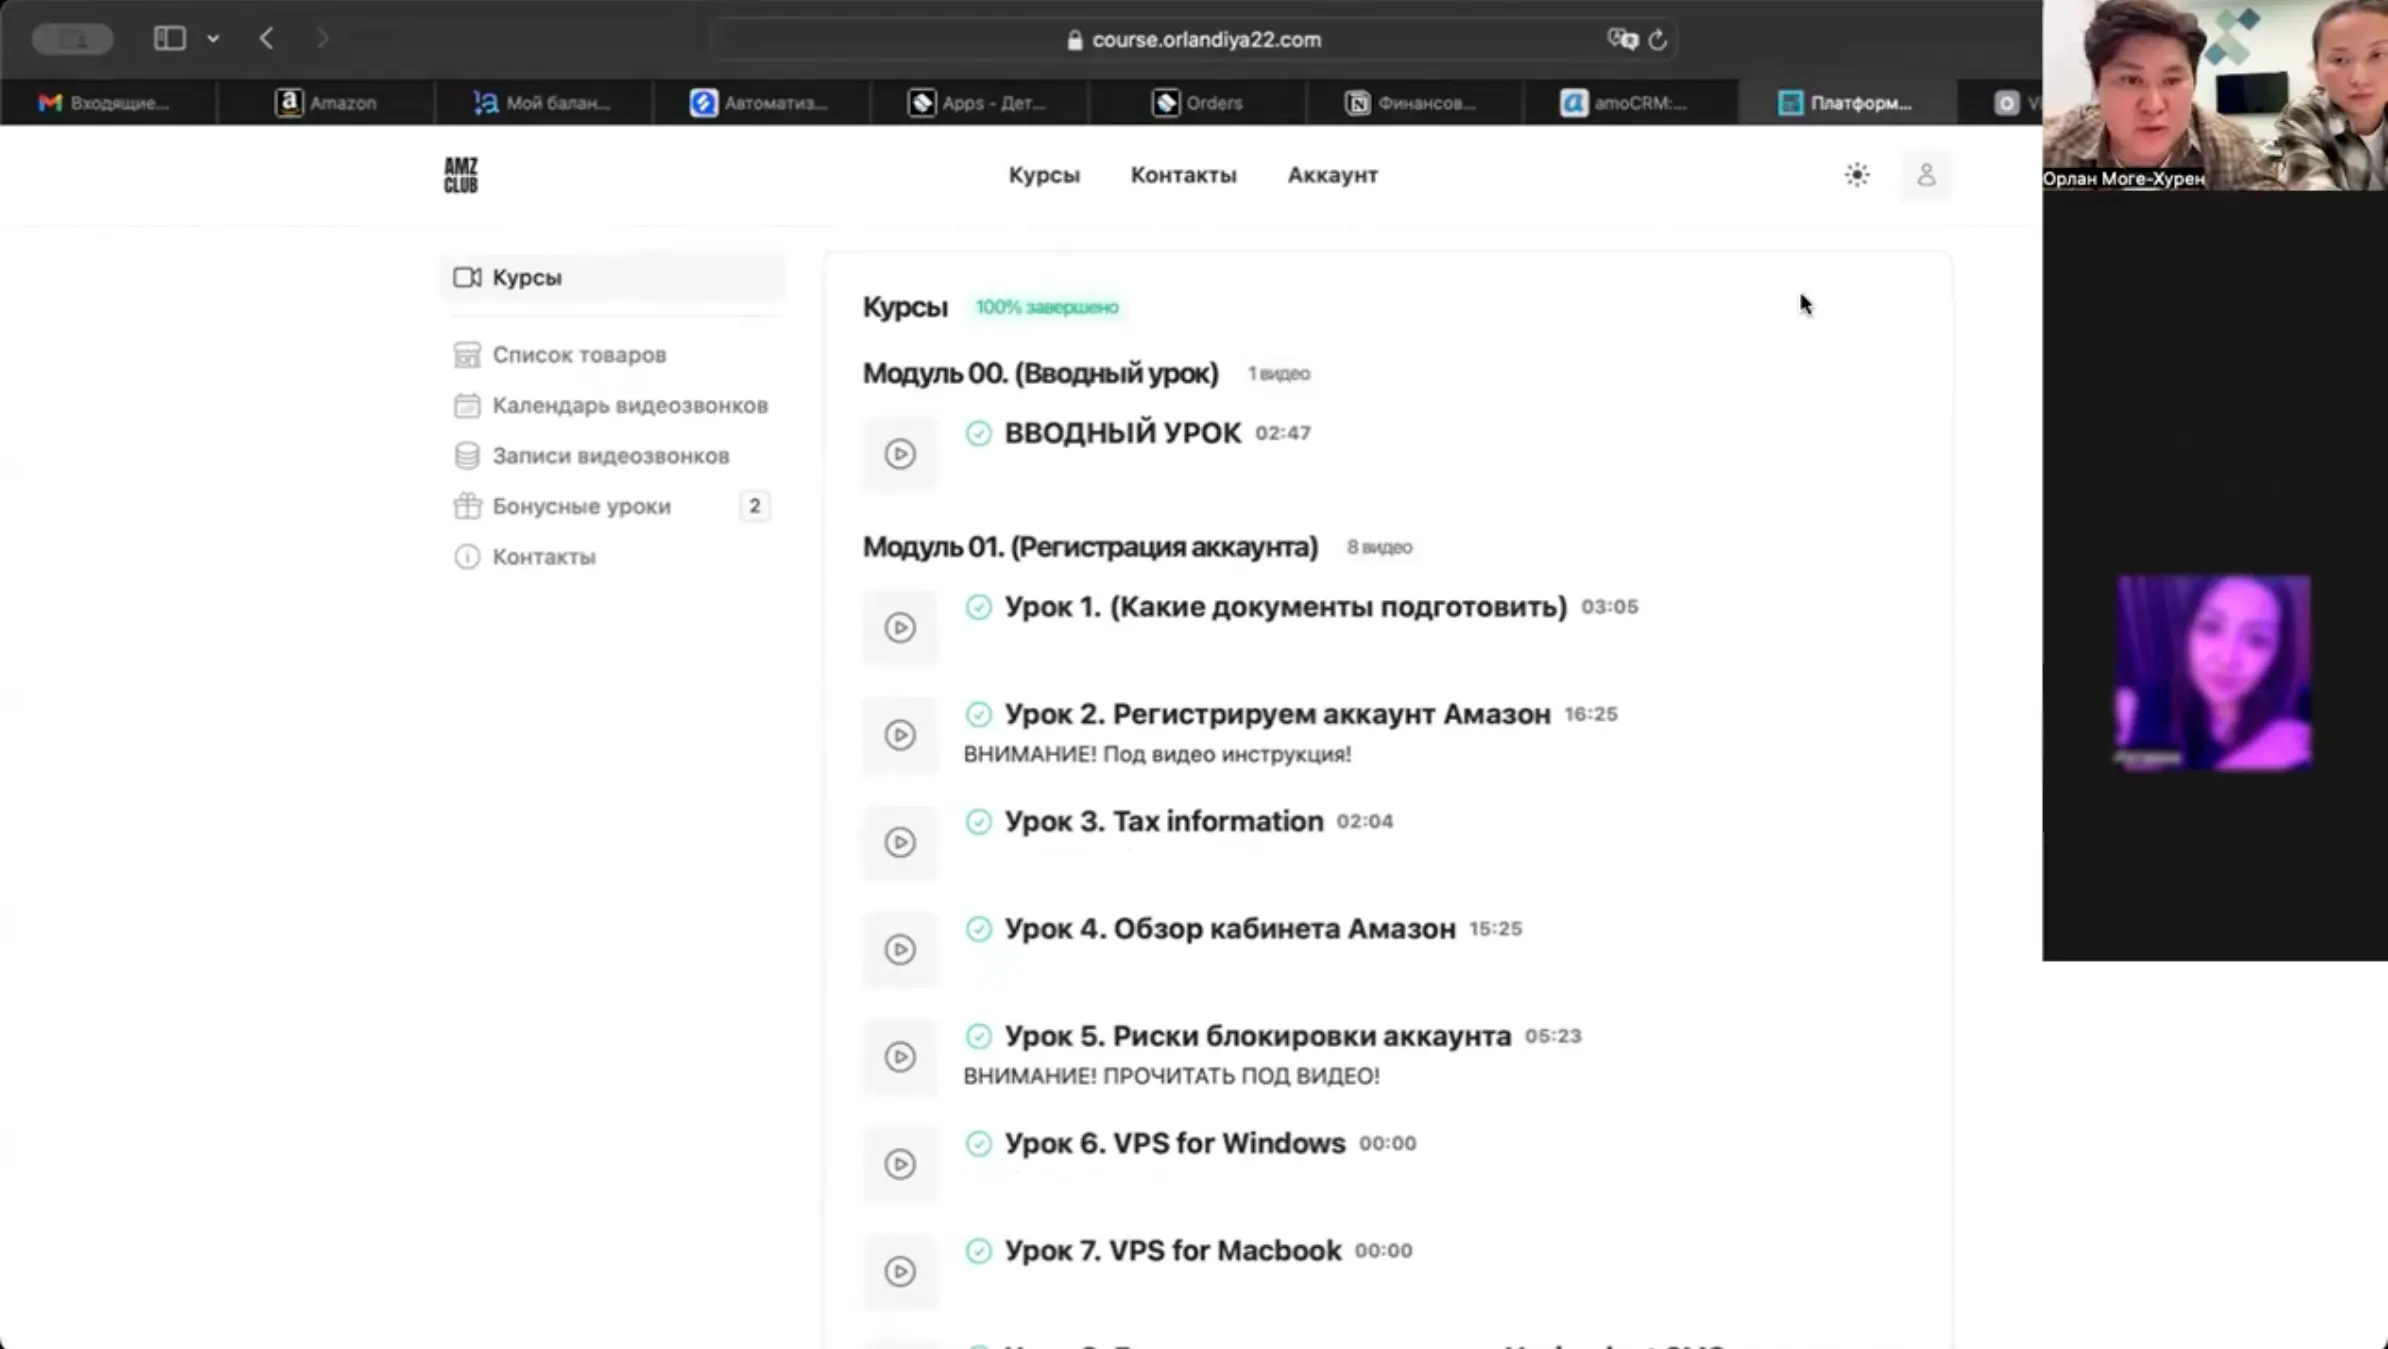The image size is (2388, 1349).
Task: Click the play icon for ВВОДНЫЙ УРОК
Action: pos(899,454)
